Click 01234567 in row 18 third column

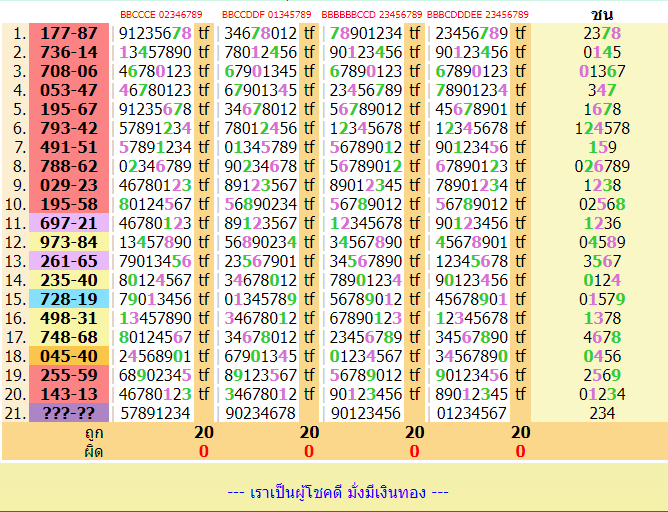point(366,356)
